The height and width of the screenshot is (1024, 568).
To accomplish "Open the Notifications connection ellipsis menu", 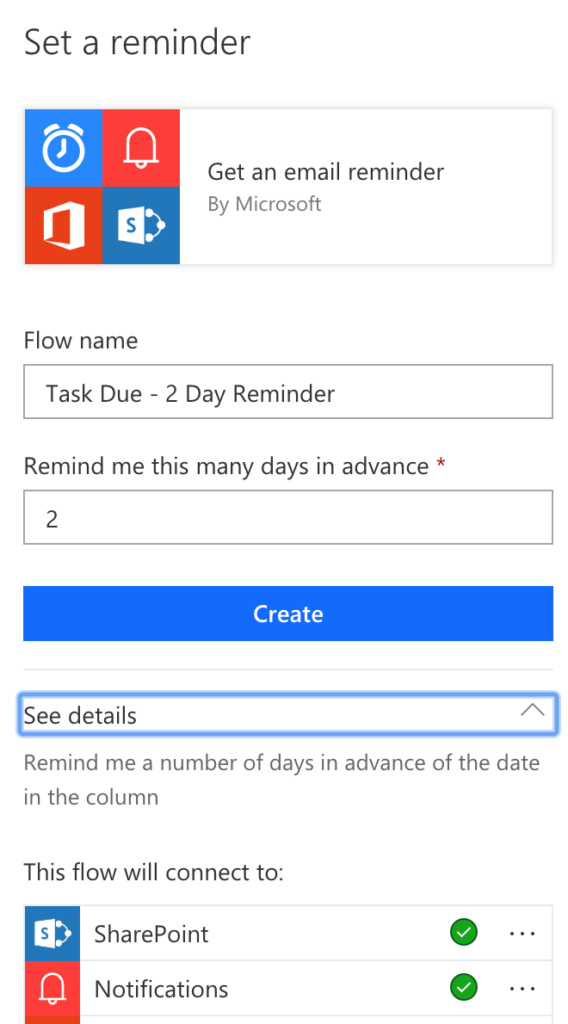I will (522, 988).
